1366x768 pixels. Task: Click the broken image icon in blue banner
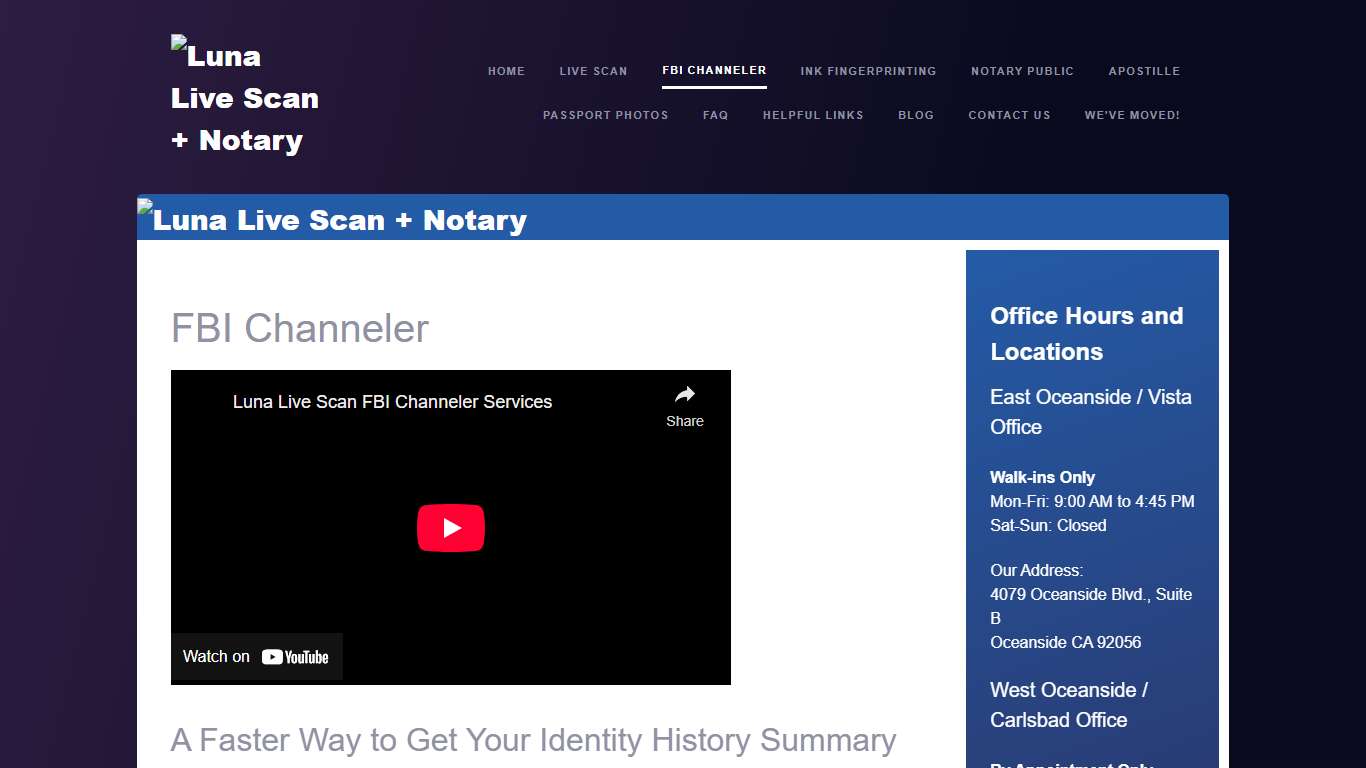pos(145,207)
